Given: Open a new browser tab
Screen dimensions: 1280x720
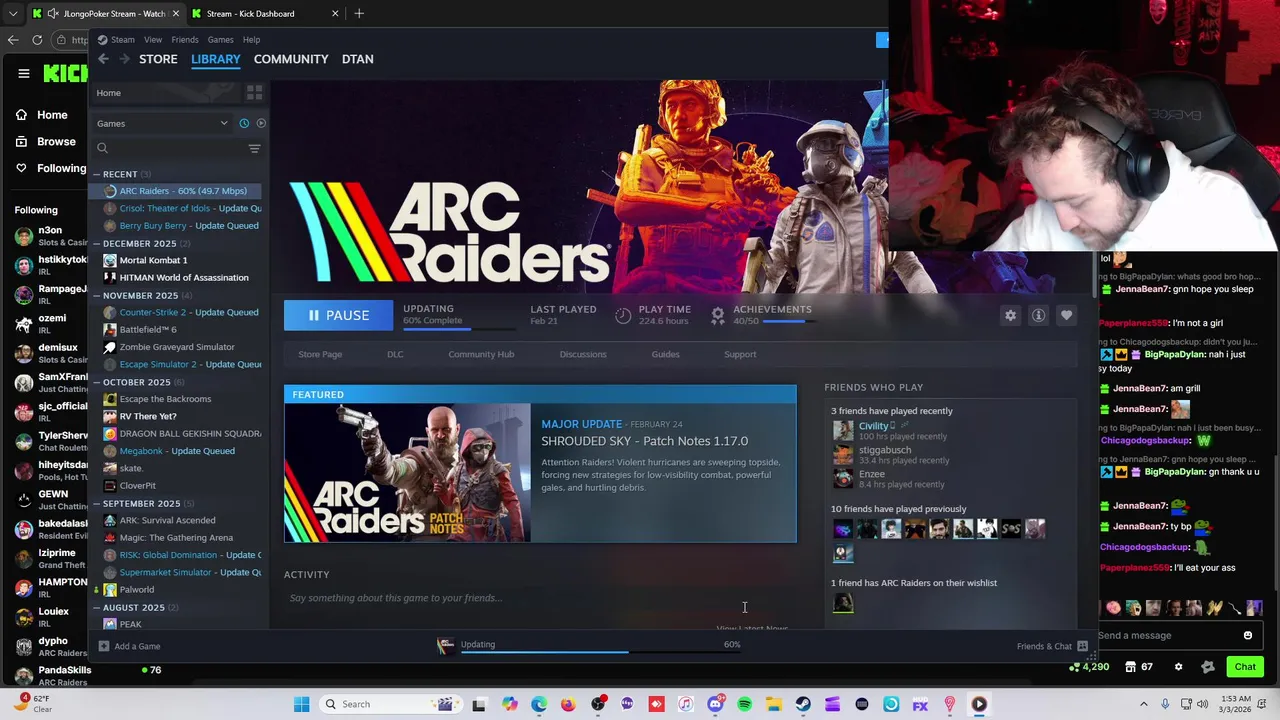Looking at the screenshot, I should click(x=359, y=13).
